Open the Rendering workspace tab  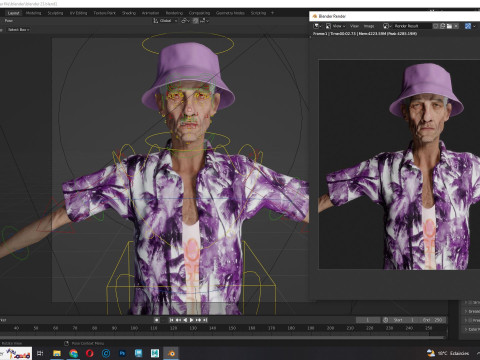point(174,13)
